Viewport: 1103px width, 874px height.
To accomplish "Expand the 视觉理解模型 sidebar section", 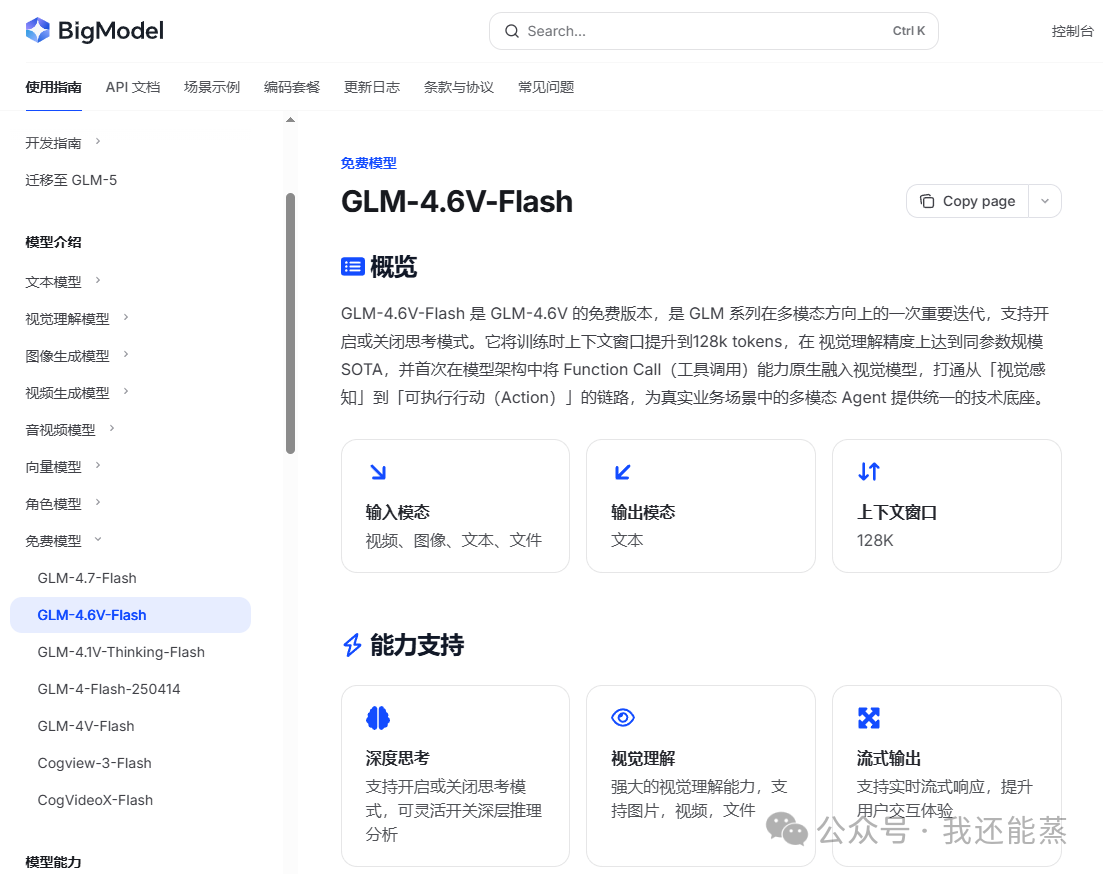I will 126,318.
